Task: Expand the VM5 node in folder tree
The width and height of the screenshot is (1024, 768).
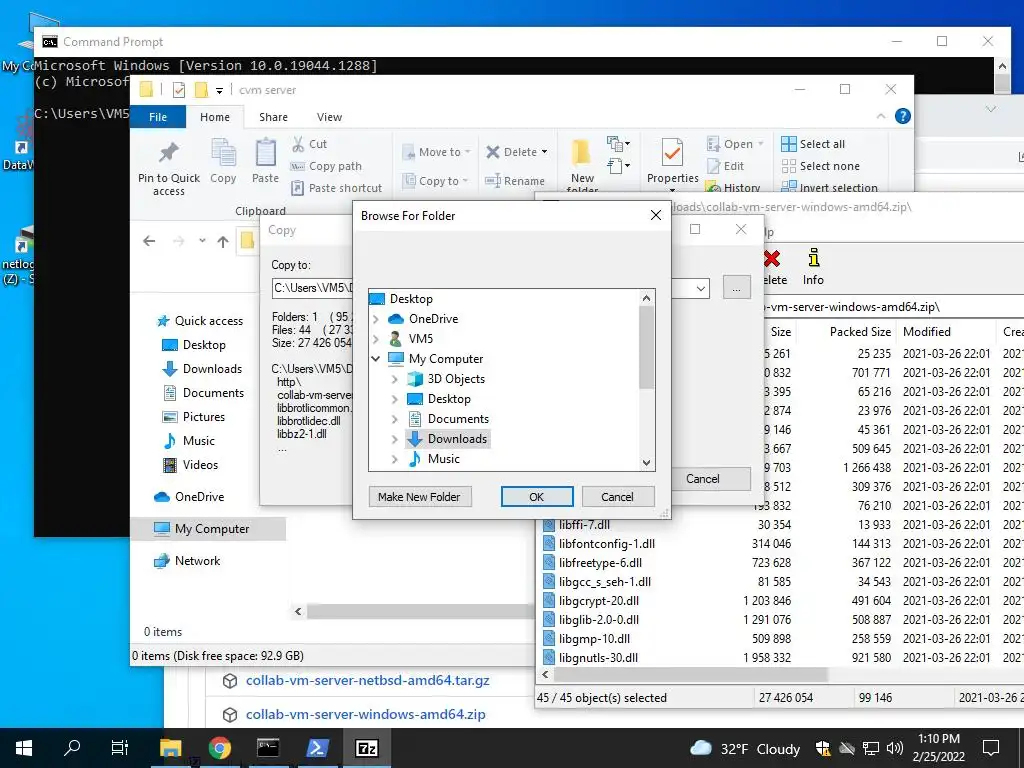Action: pyautogui.click(x=376, y=339)
